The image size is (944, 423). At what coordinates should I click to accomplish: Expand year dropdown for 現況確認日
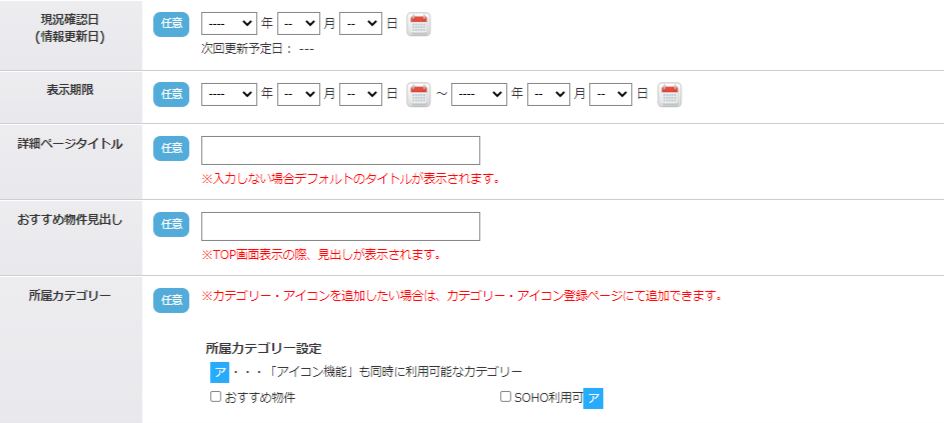click(229, 24)
